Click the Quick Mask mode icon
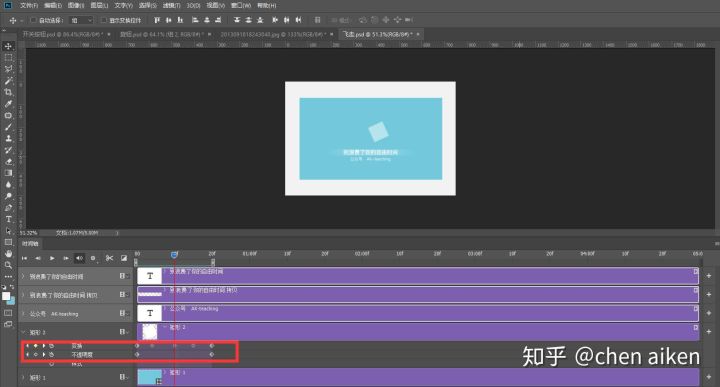 (x=8, y=313)
